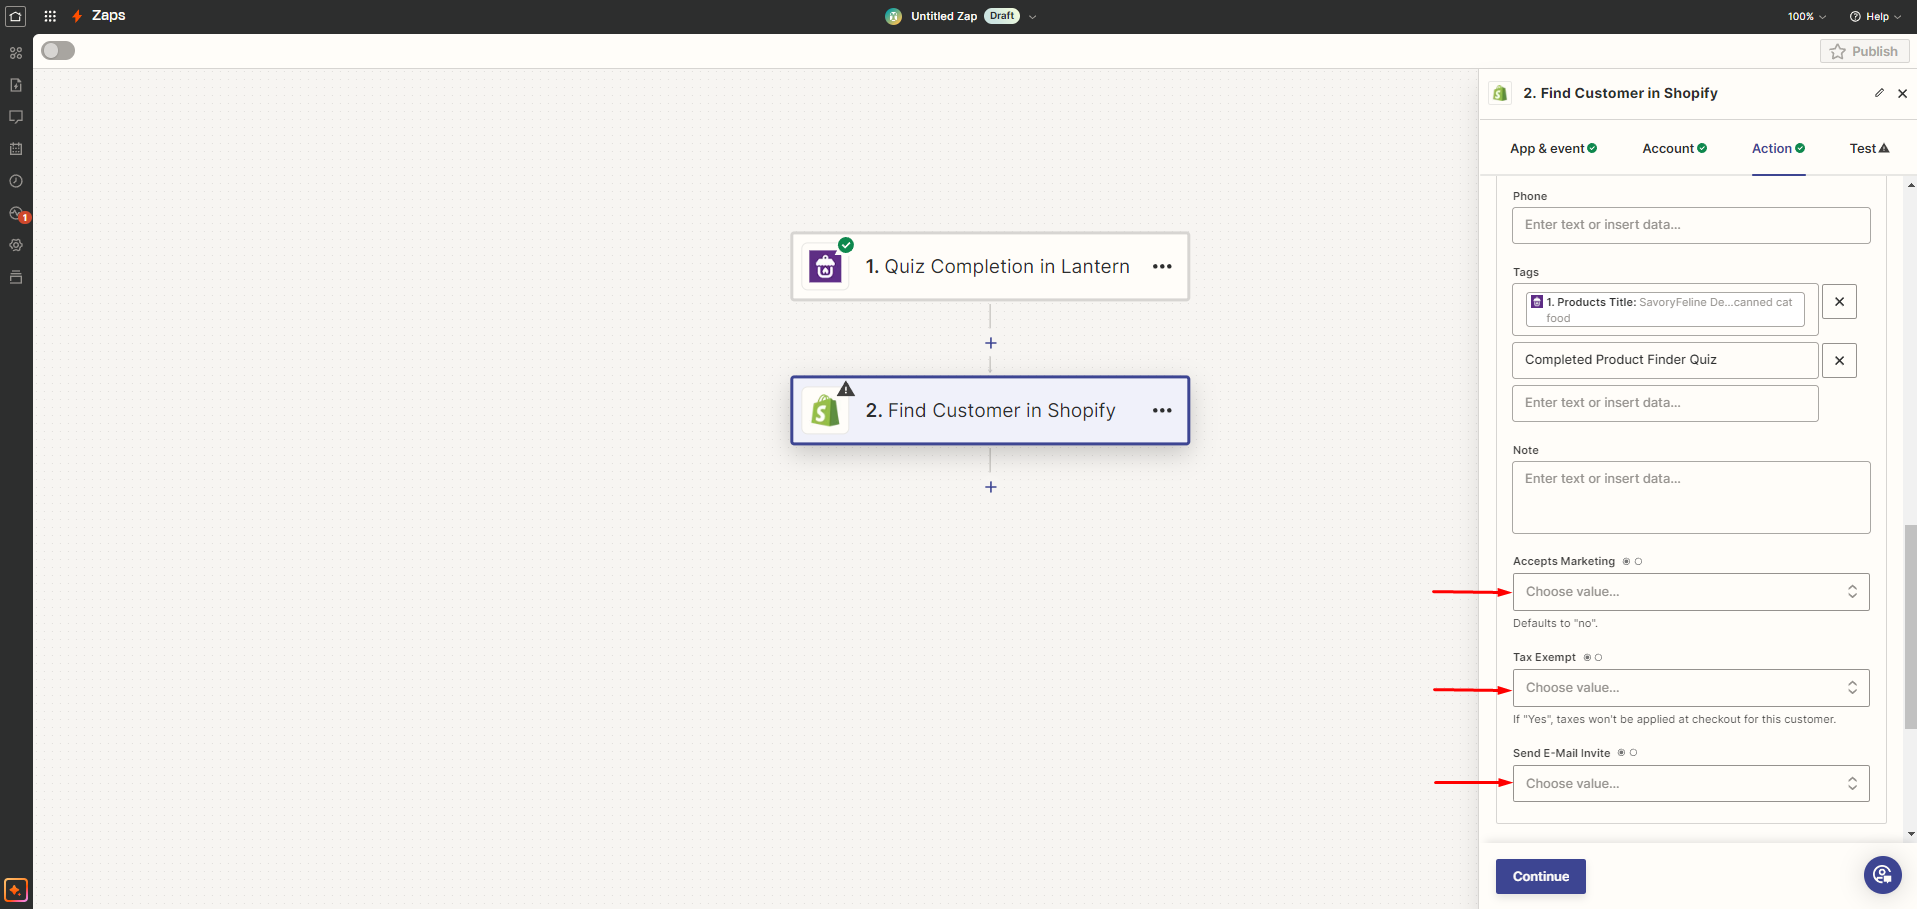Click the Continue button
The width and height of the screenshot is (1917, 909).
[x=1540, y=876]
